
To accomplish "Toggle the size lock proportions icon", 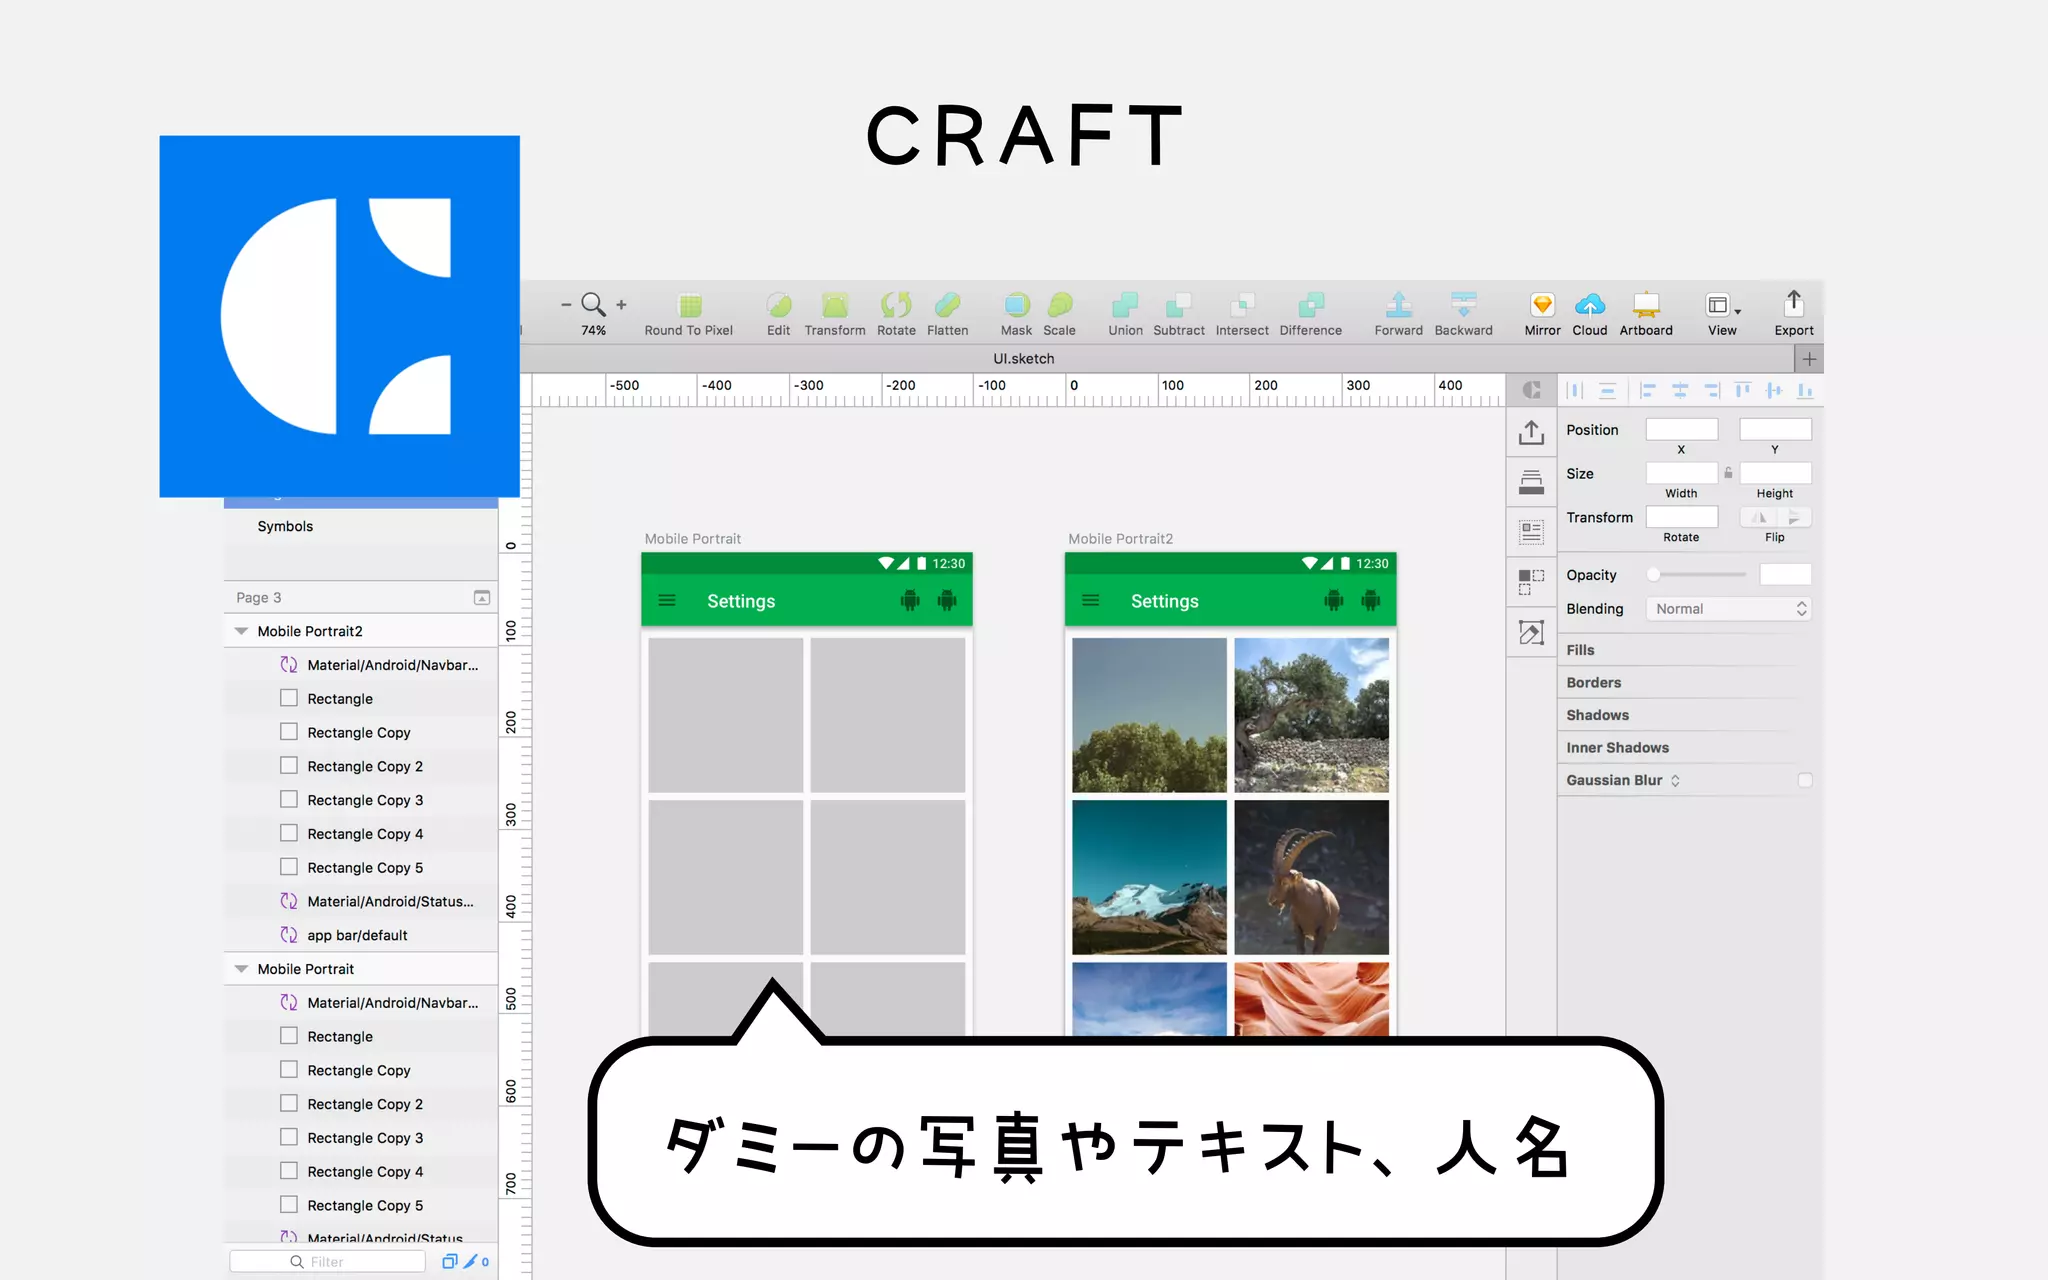I will point(1728,473).
